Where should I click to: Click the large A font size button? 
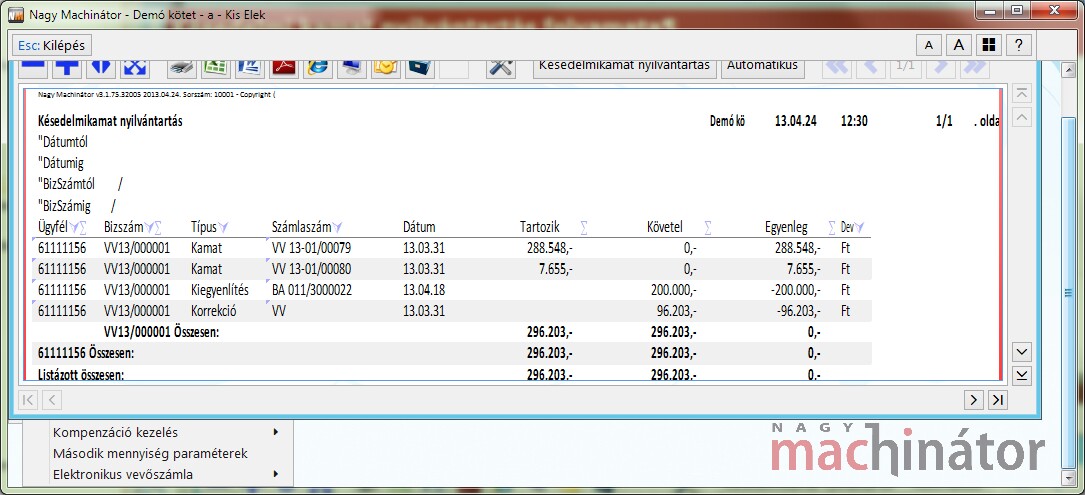coord(959,45)
